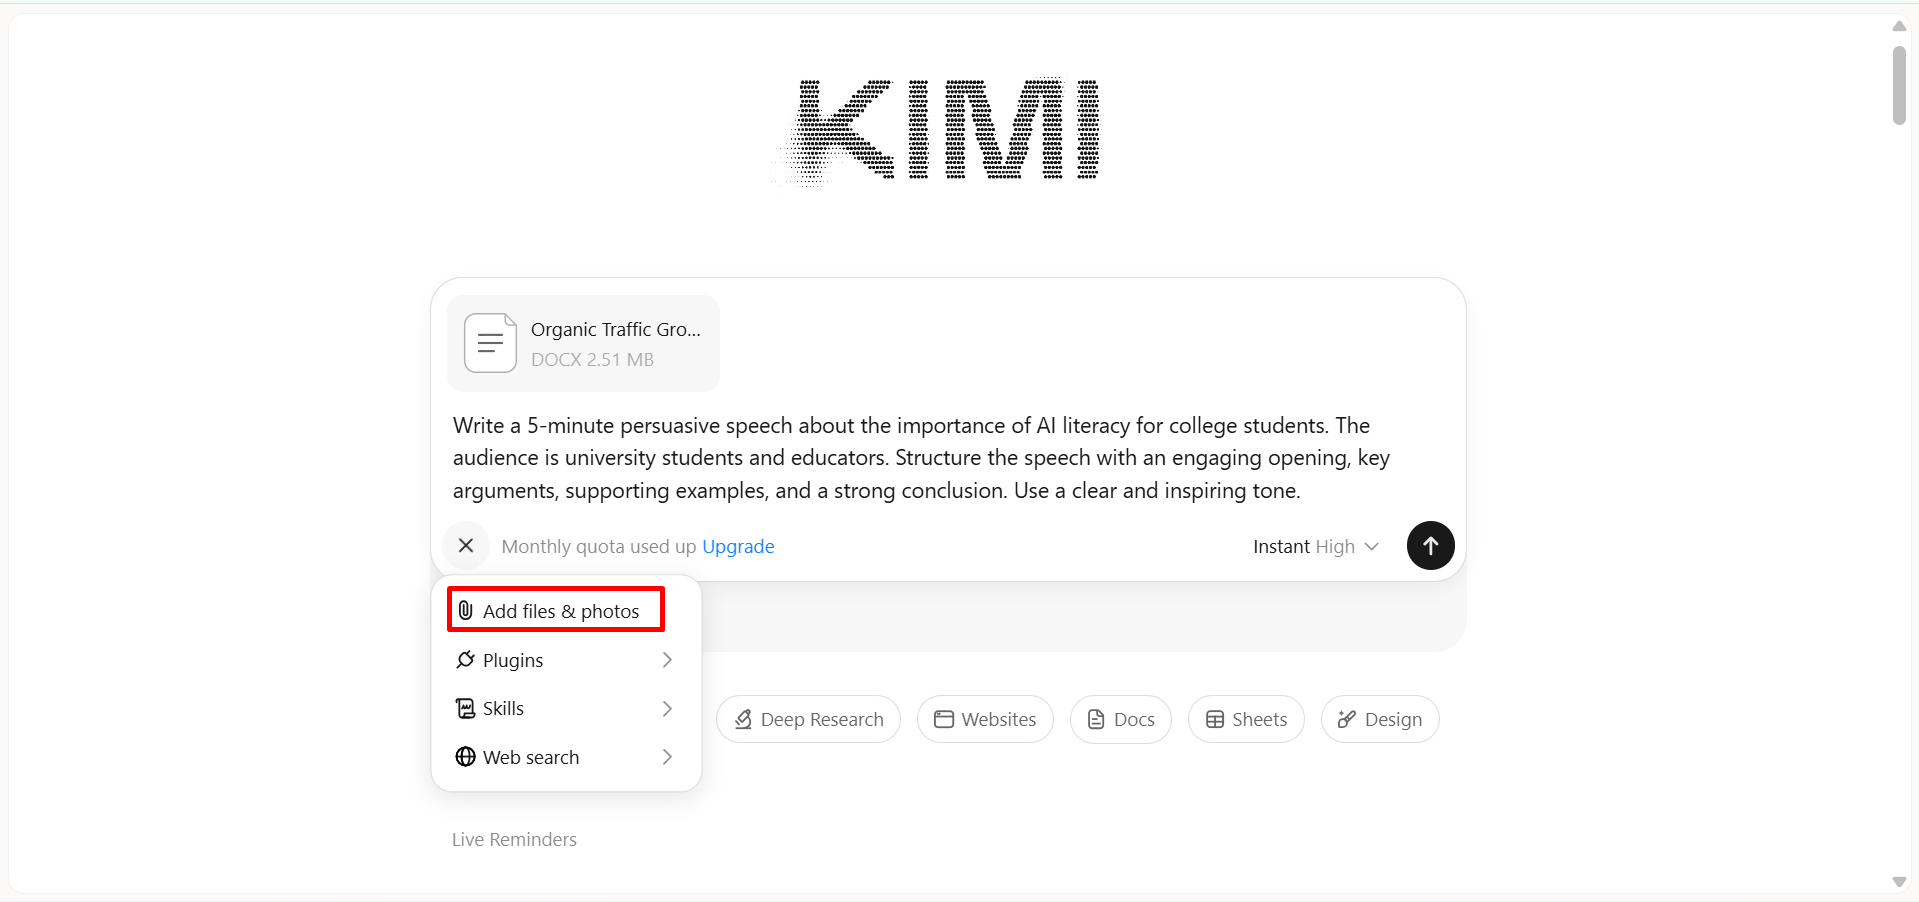1919x902 pixels.
Task: Expand the Plugins submenu chevron
Action: pos(667,660)
